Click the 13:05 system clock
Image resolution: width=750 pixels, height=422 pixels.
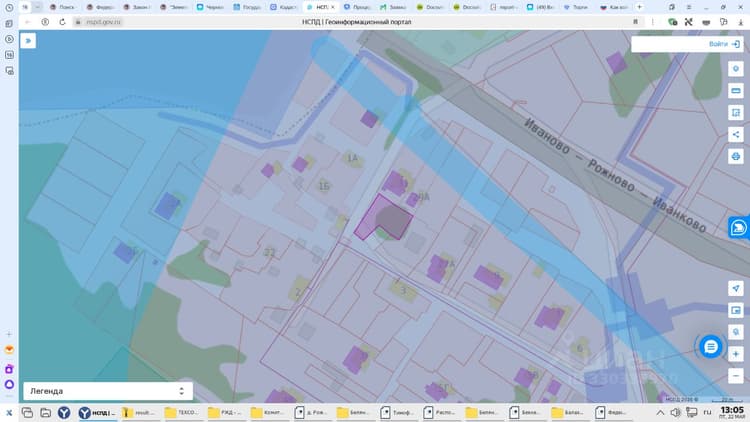[732, 412]
